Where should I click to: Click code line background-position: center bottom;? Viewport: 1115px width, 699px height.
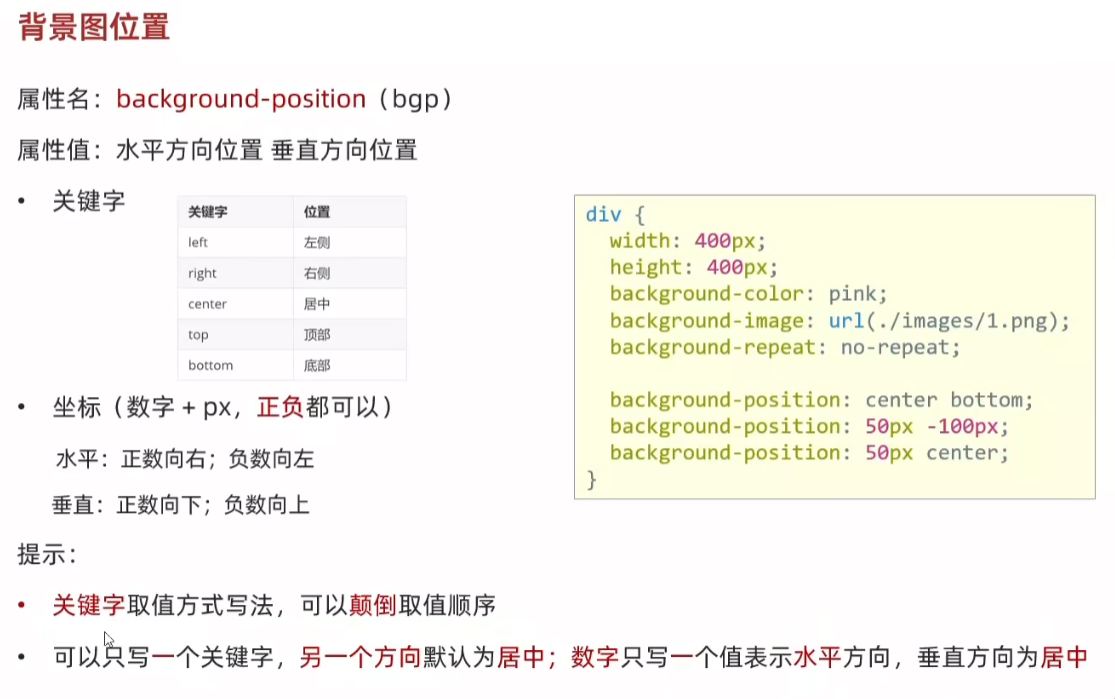(821, 400)
